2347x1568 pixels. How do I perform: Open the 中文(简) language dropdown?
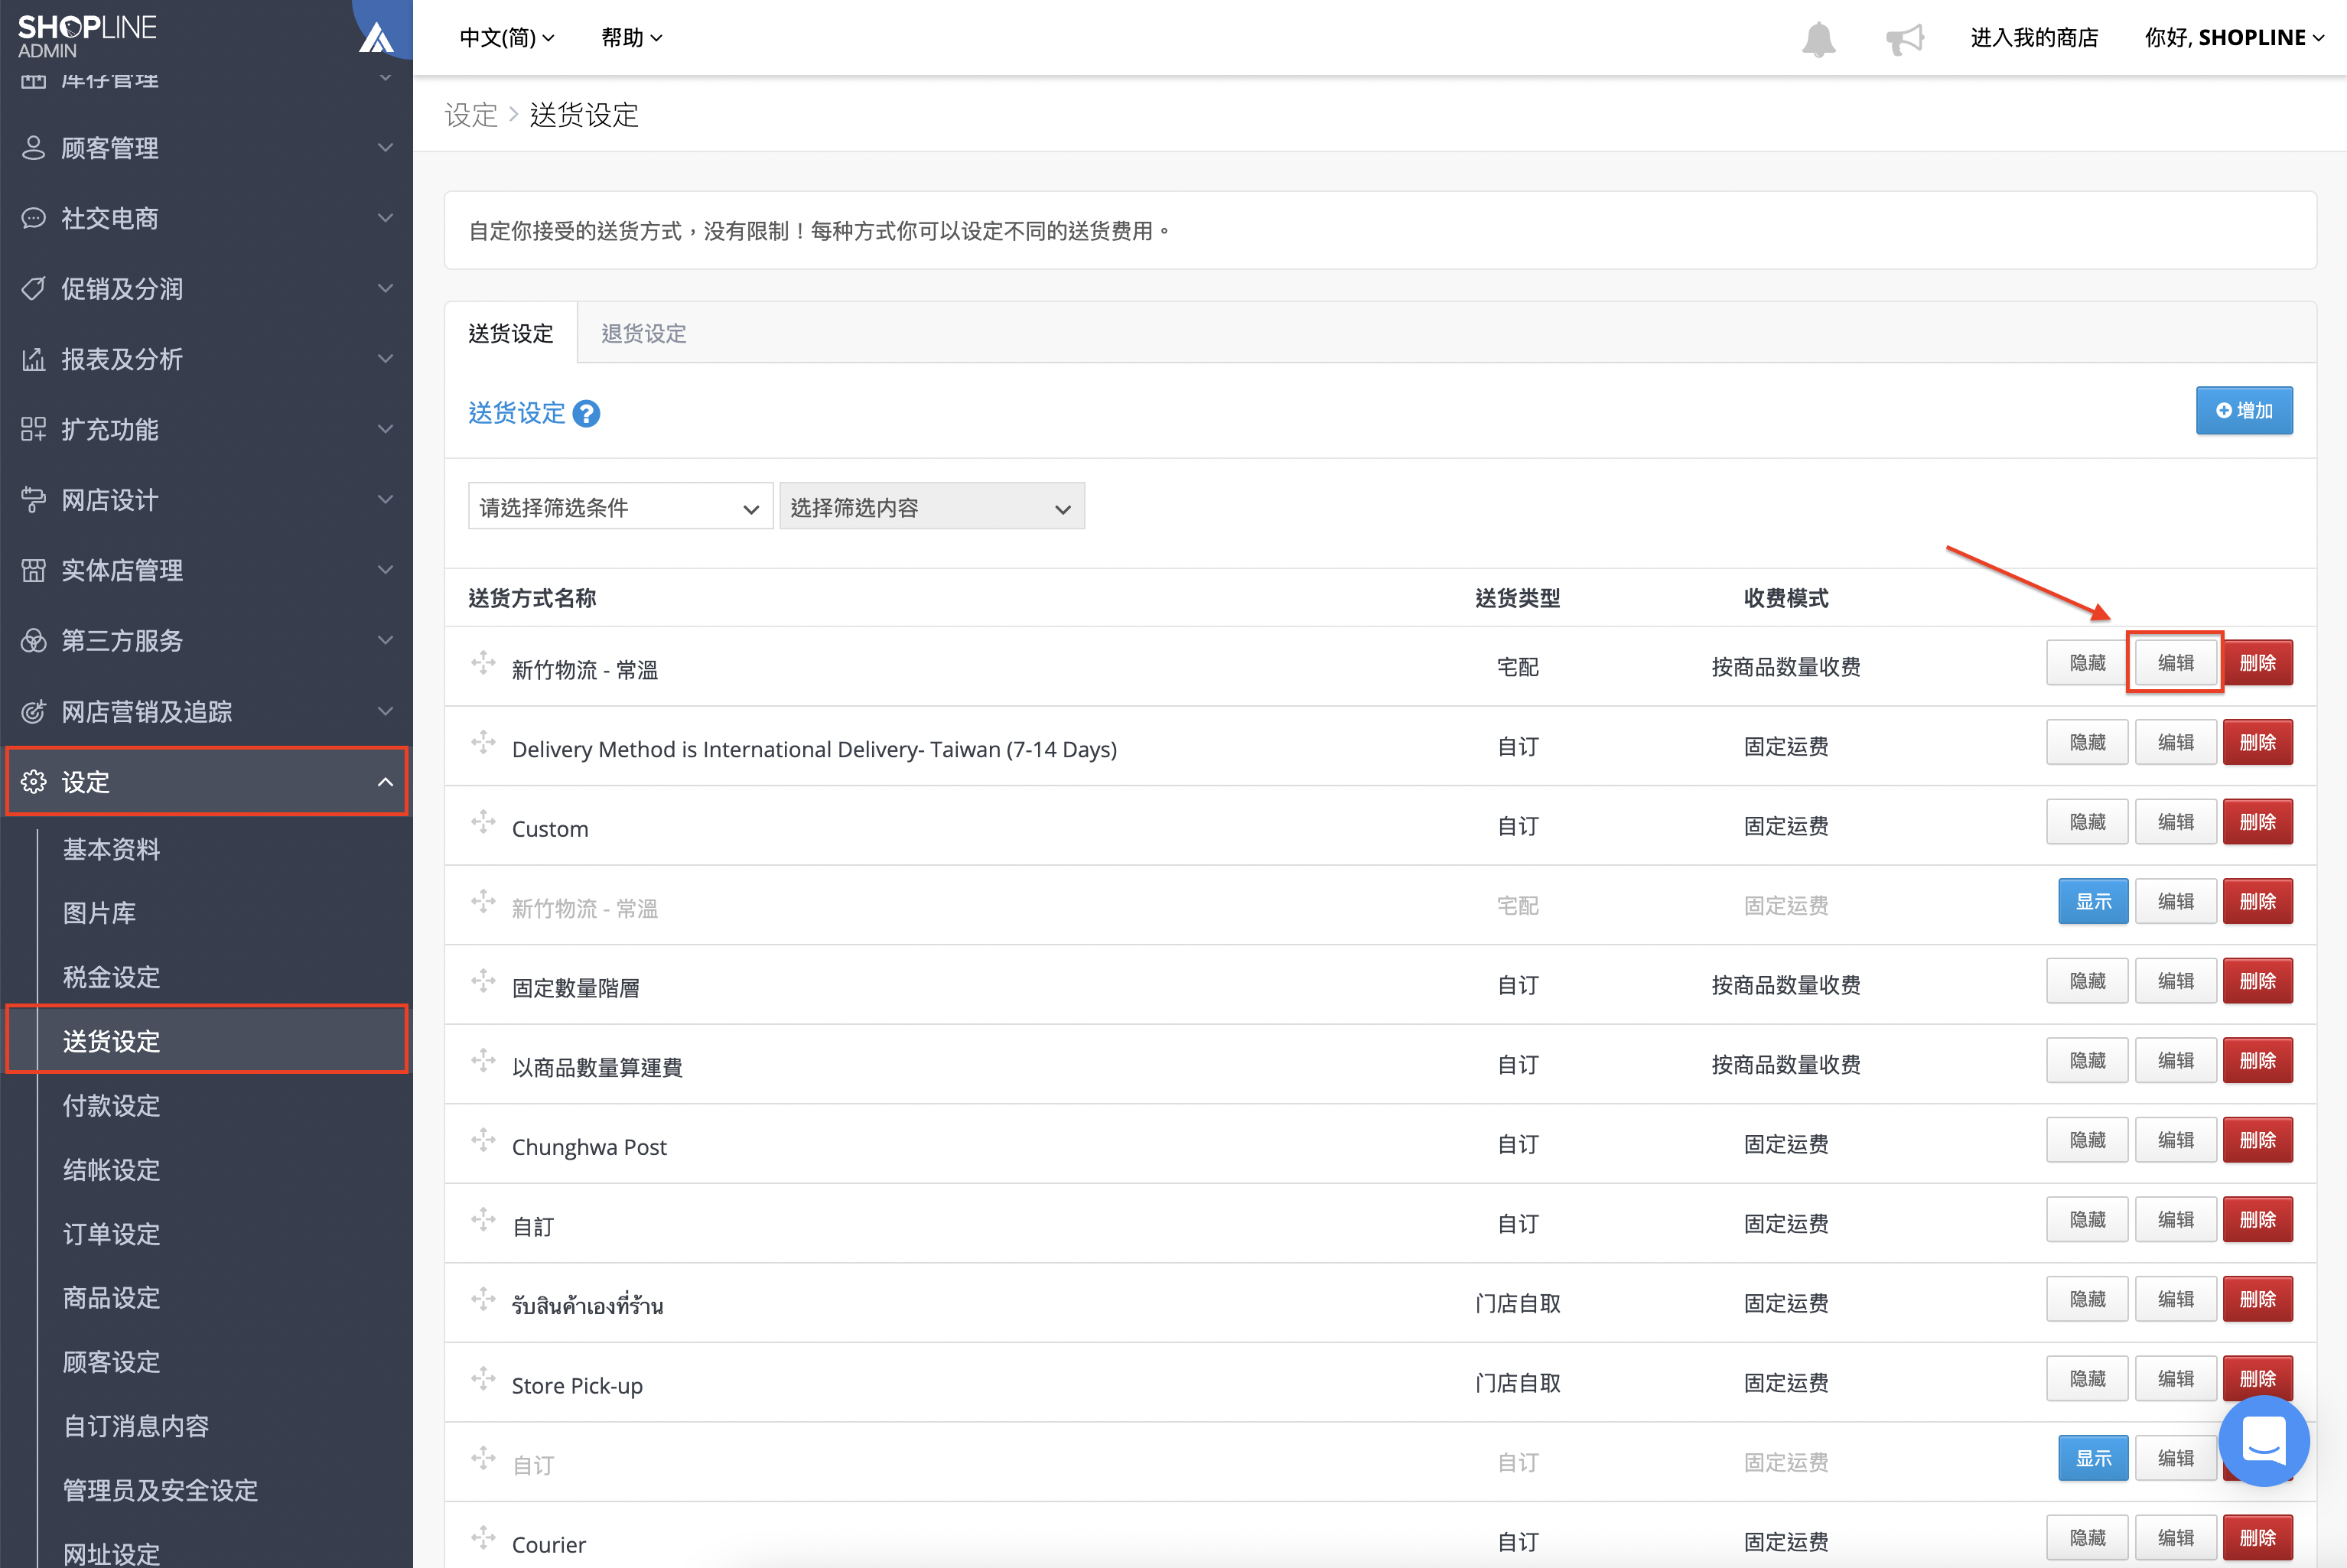506,38
